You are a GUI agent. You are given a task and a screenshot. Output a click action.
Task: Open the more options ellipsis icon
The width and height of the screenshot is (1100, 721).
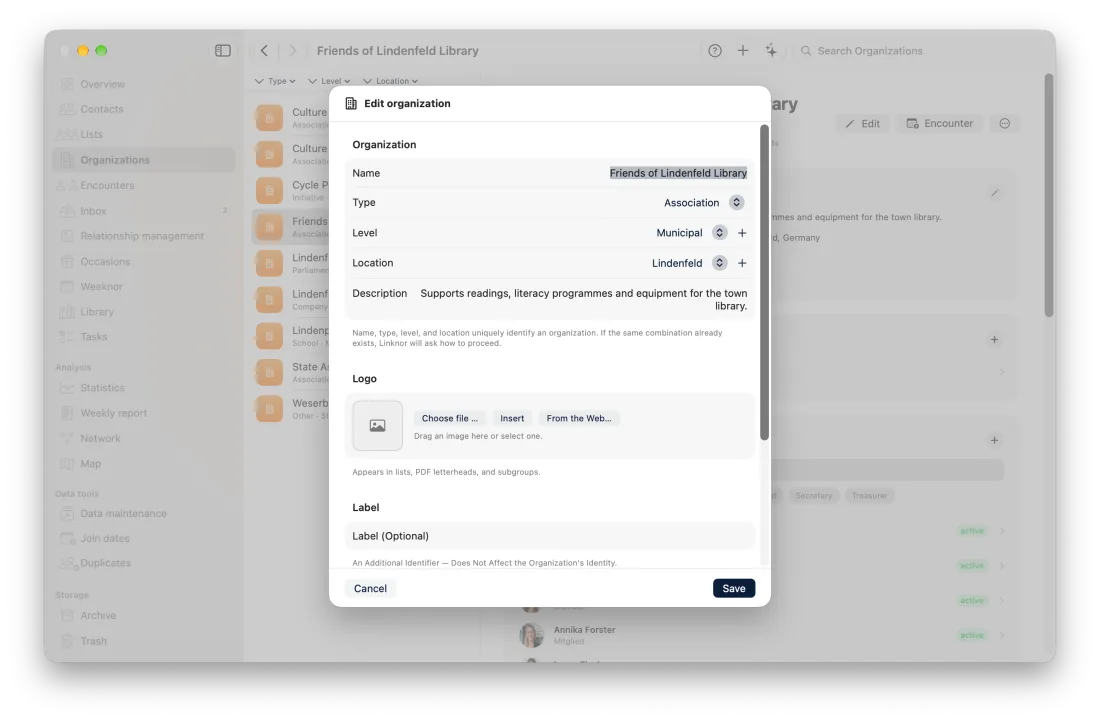click(1005, 123)
